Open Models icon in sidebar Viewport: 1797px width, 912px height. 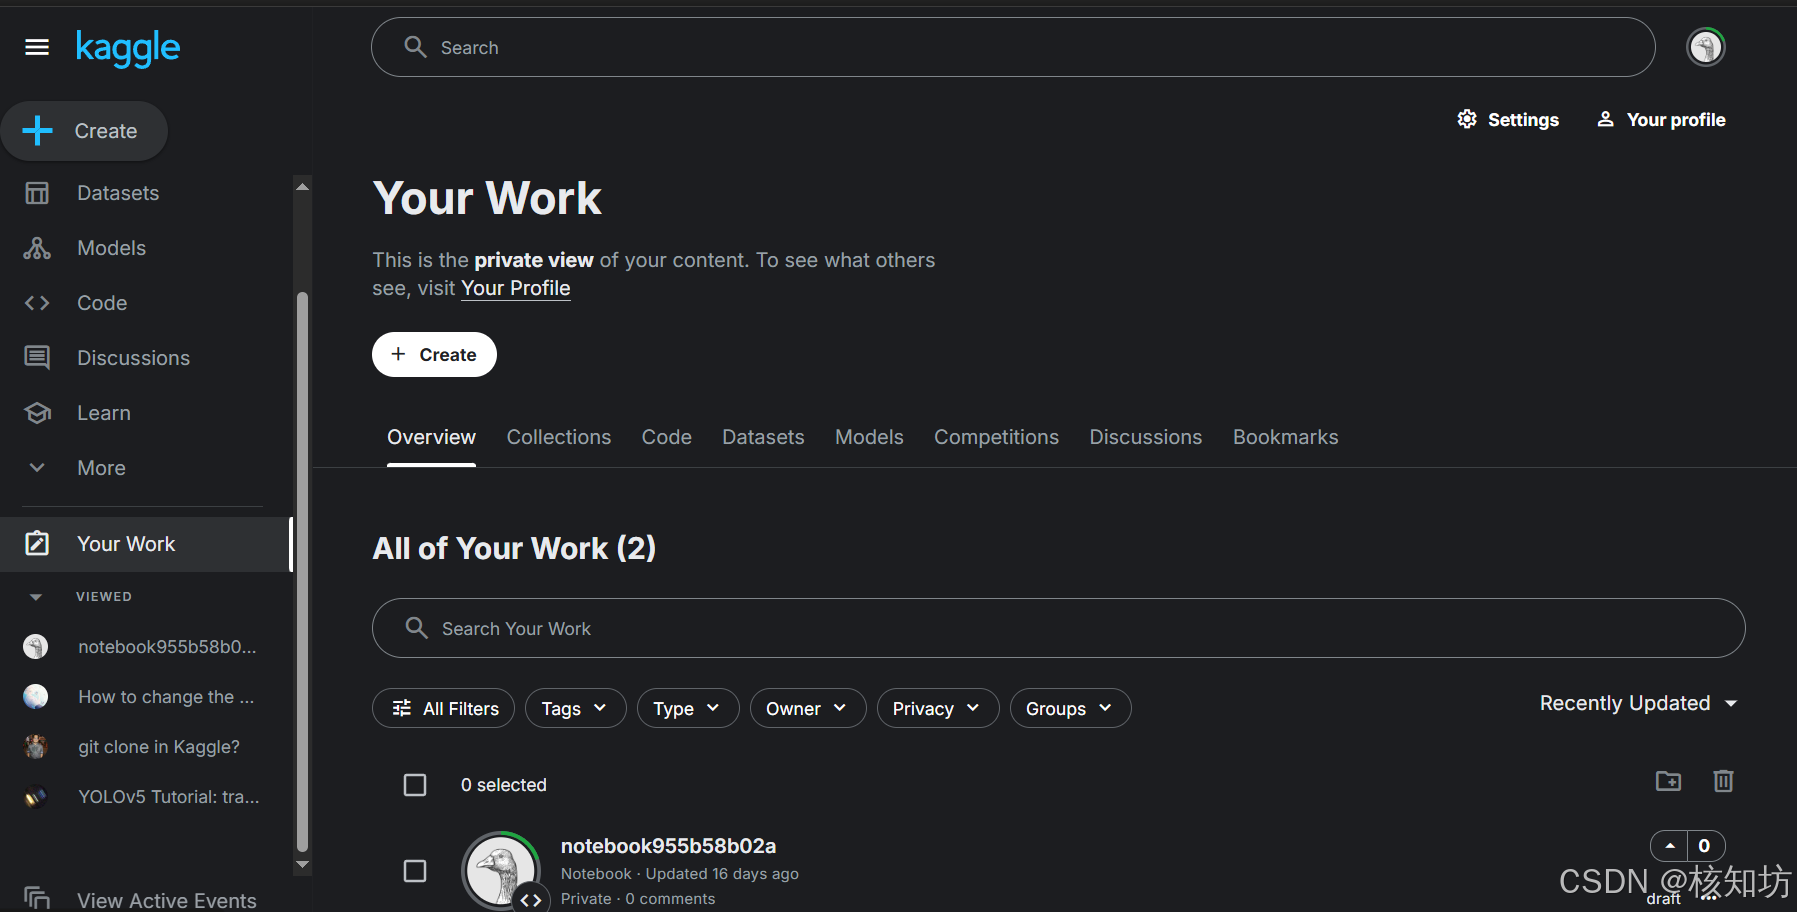point(37,248)
